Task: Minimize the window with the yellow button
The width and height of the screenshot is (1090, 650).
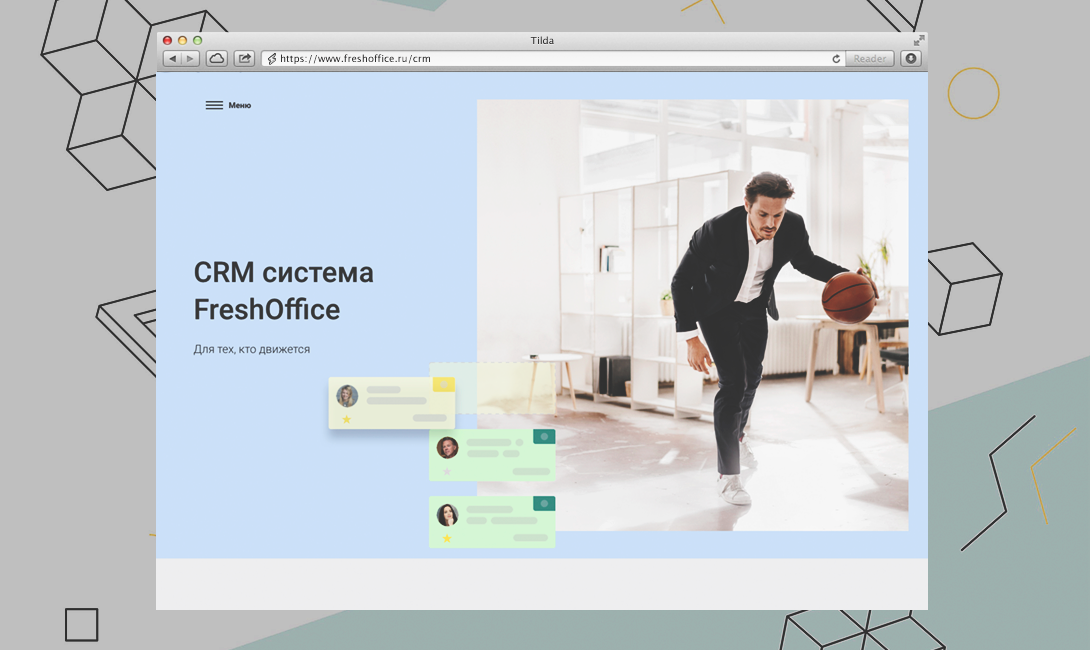Action: coord(182,40)
